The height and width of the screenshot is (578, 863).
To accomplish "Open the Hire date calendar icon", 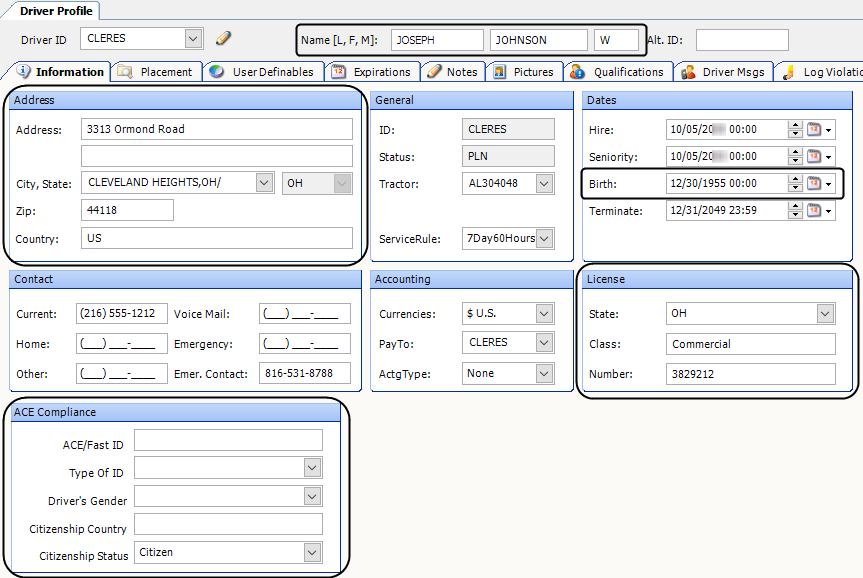I will 814,130.
